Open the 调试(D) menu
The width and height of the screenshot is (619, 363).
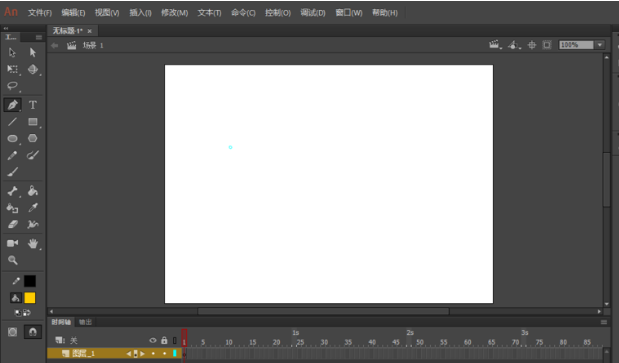tap(313, 13)
